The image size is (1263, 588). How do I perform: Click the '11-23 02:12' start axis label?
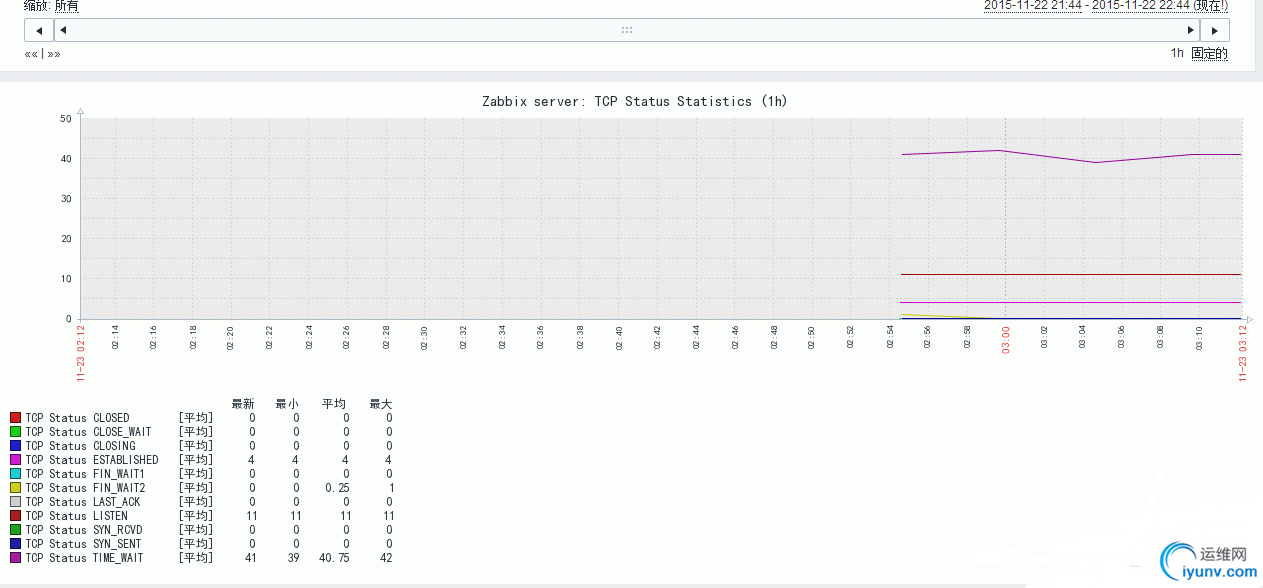81,352
